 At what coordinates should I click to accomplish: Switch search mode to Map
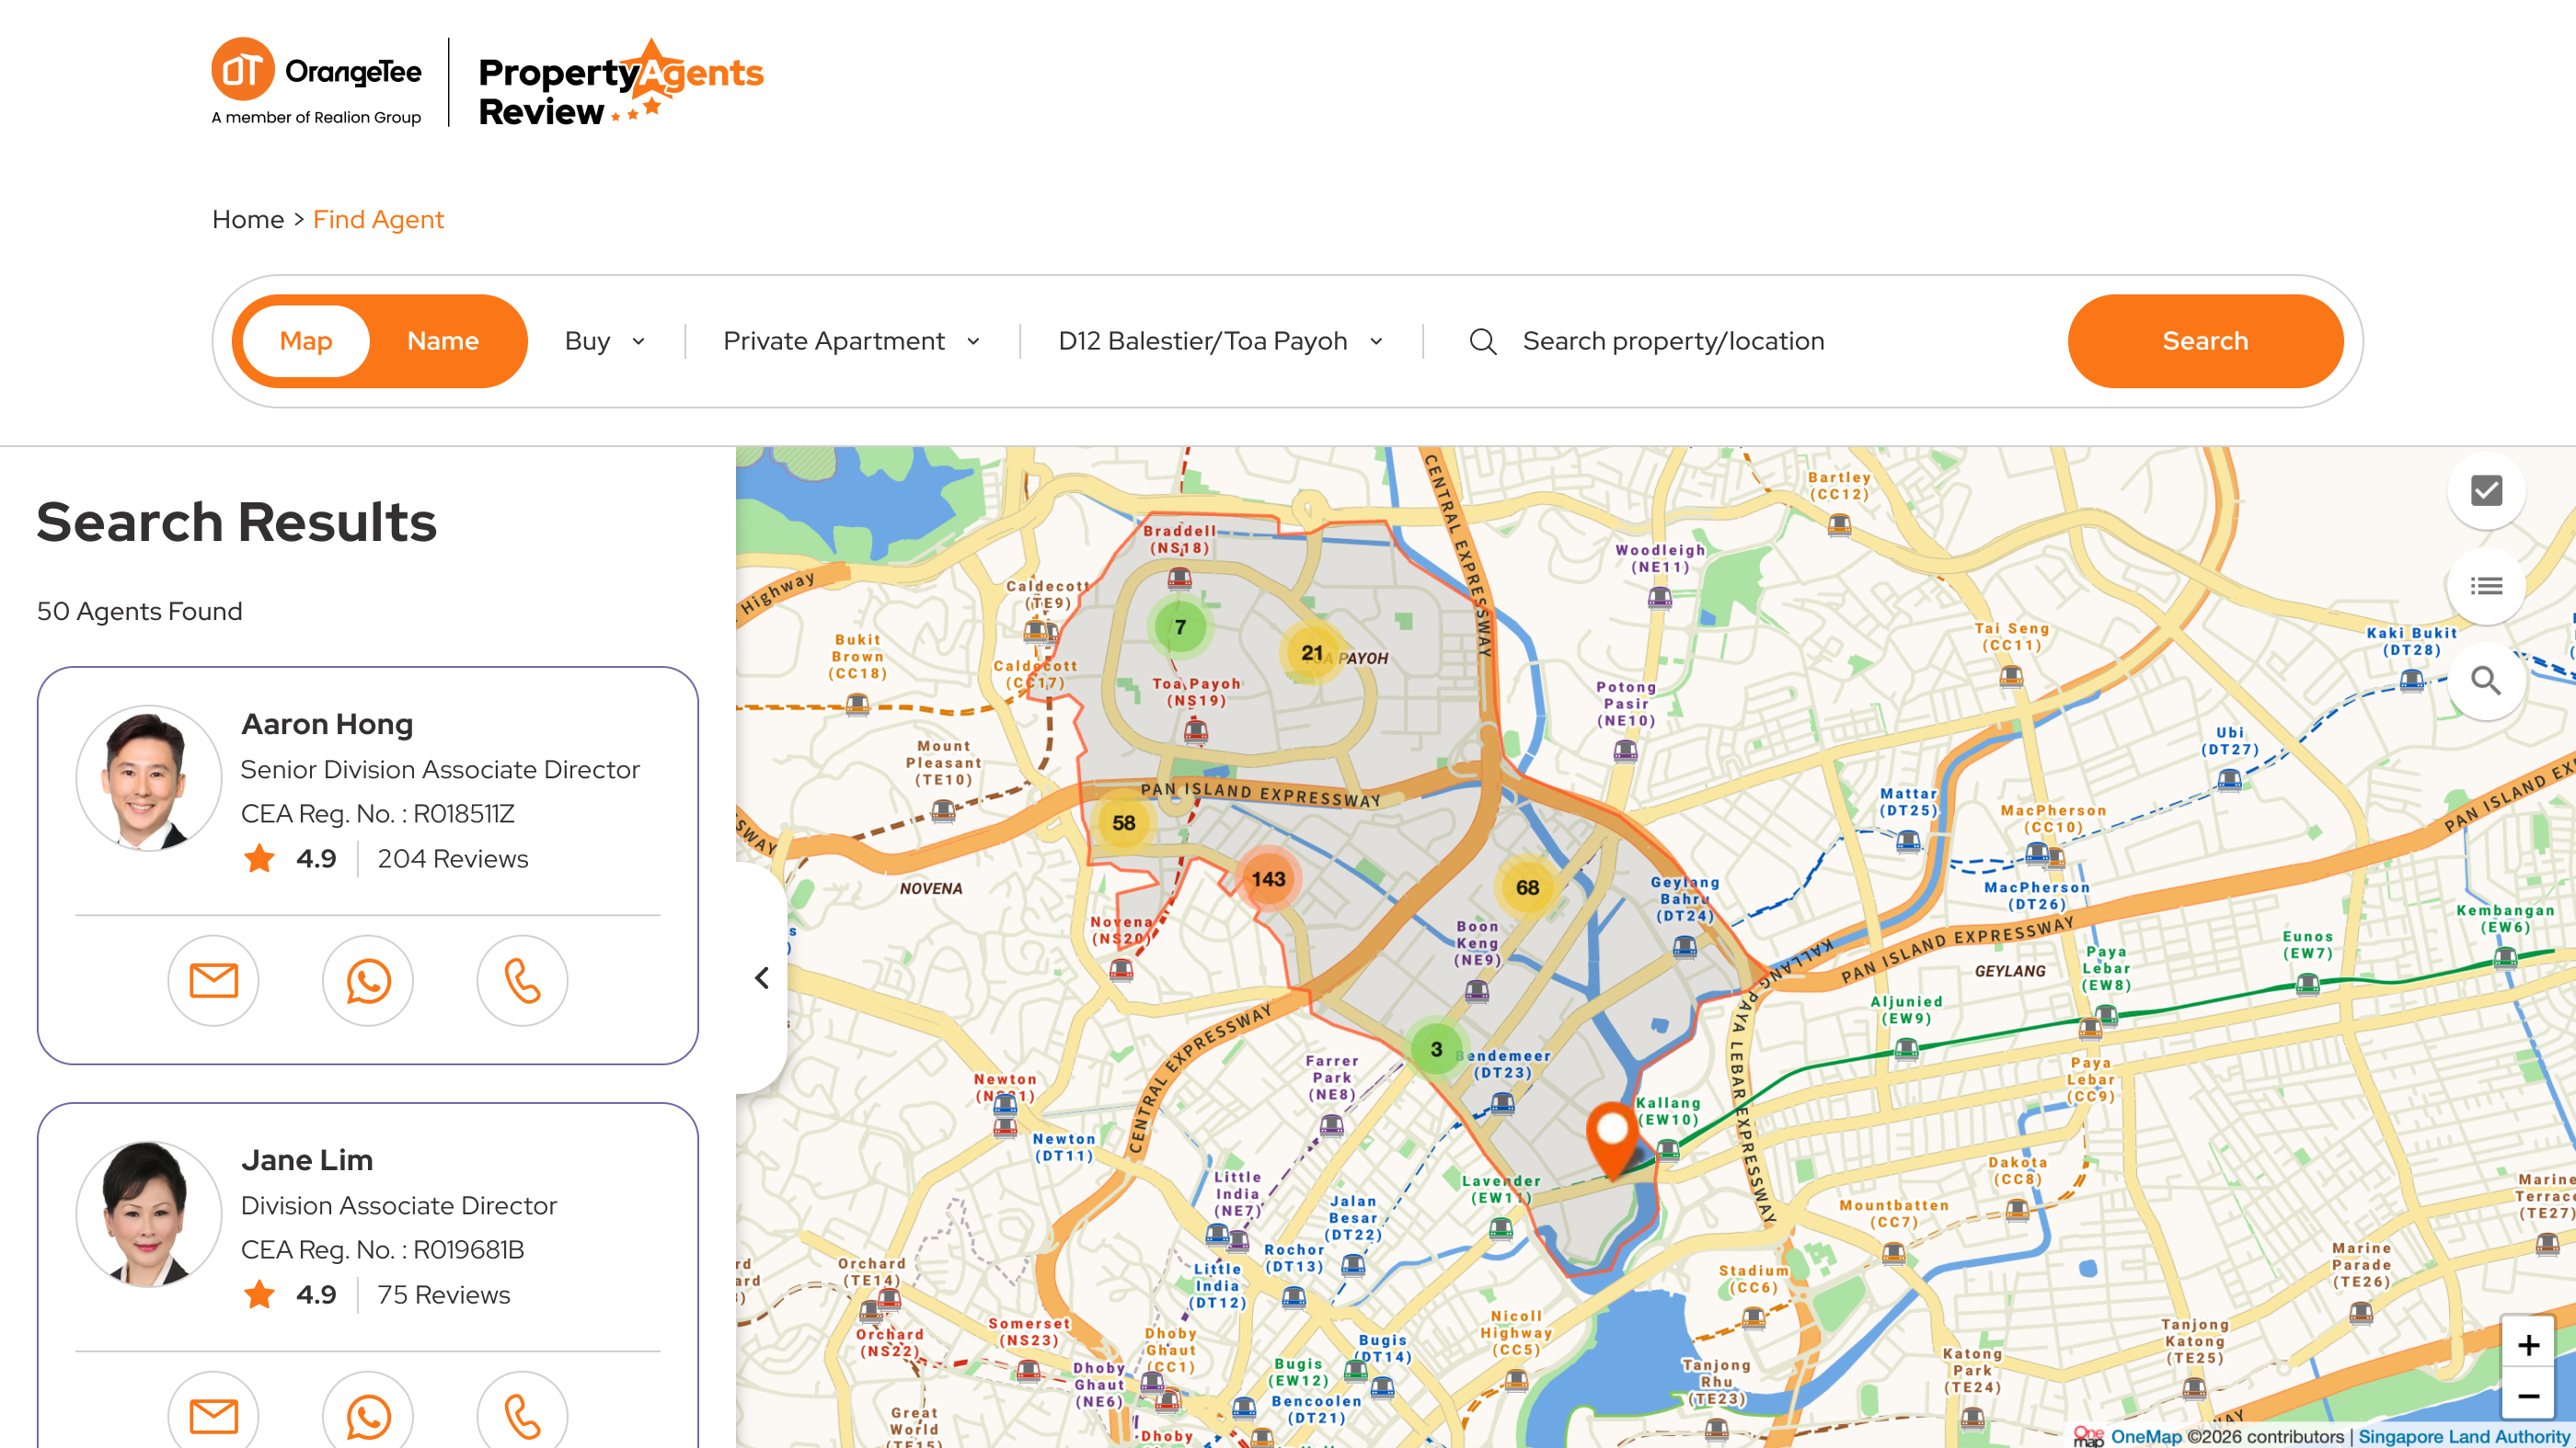306,341
